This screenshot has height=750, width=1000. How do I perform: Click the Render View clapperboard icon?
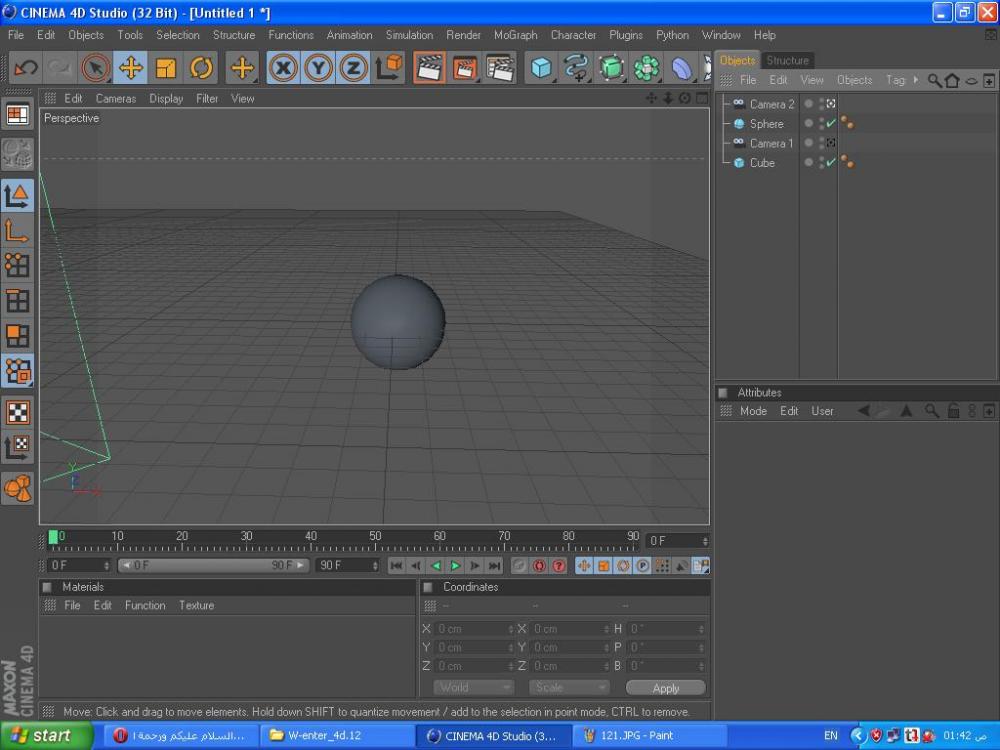click(x=429, y=68)
